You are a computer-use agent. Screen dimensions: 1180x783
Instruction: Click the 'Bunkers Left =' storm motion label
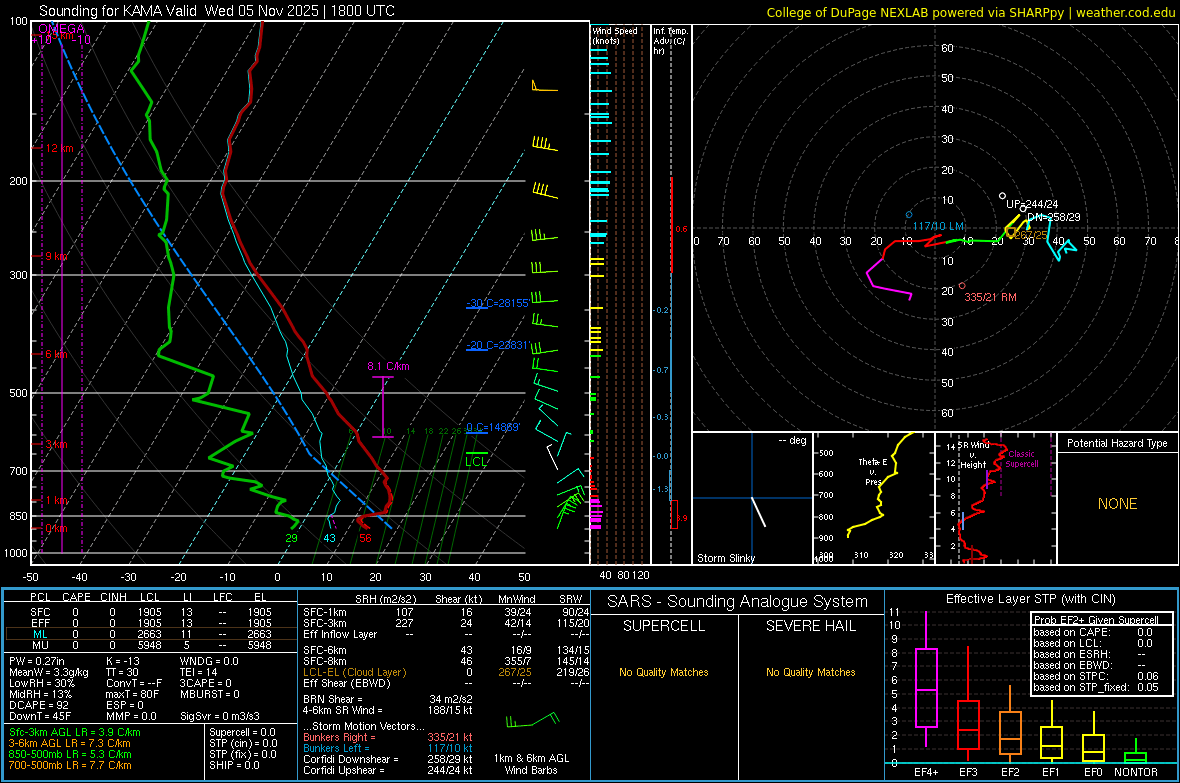click(x=336, y=748)
